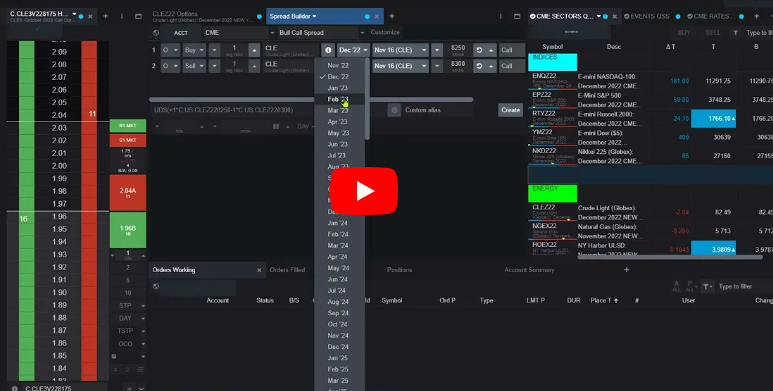Reset the leg 1 strike with the refresh icon

point(479,50)
